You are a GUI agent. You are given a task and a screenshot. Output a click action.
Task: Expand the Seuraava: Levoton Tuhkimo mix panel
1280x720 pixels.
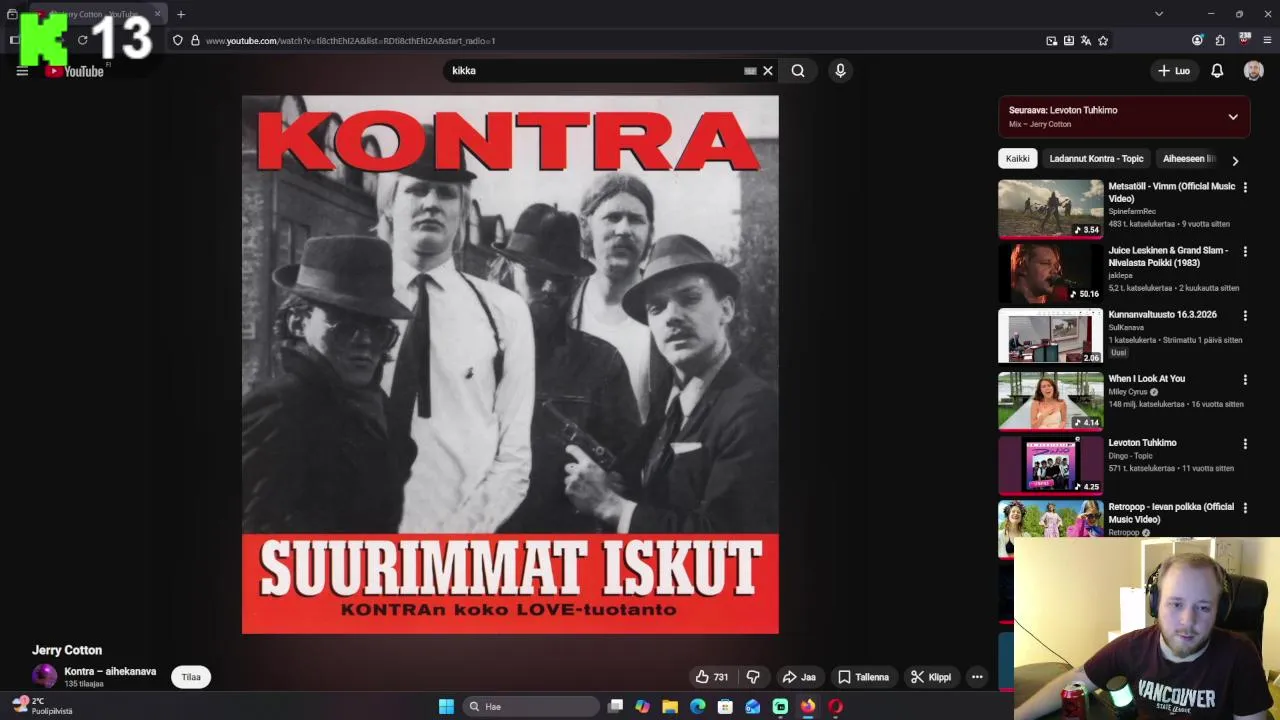1233,117
